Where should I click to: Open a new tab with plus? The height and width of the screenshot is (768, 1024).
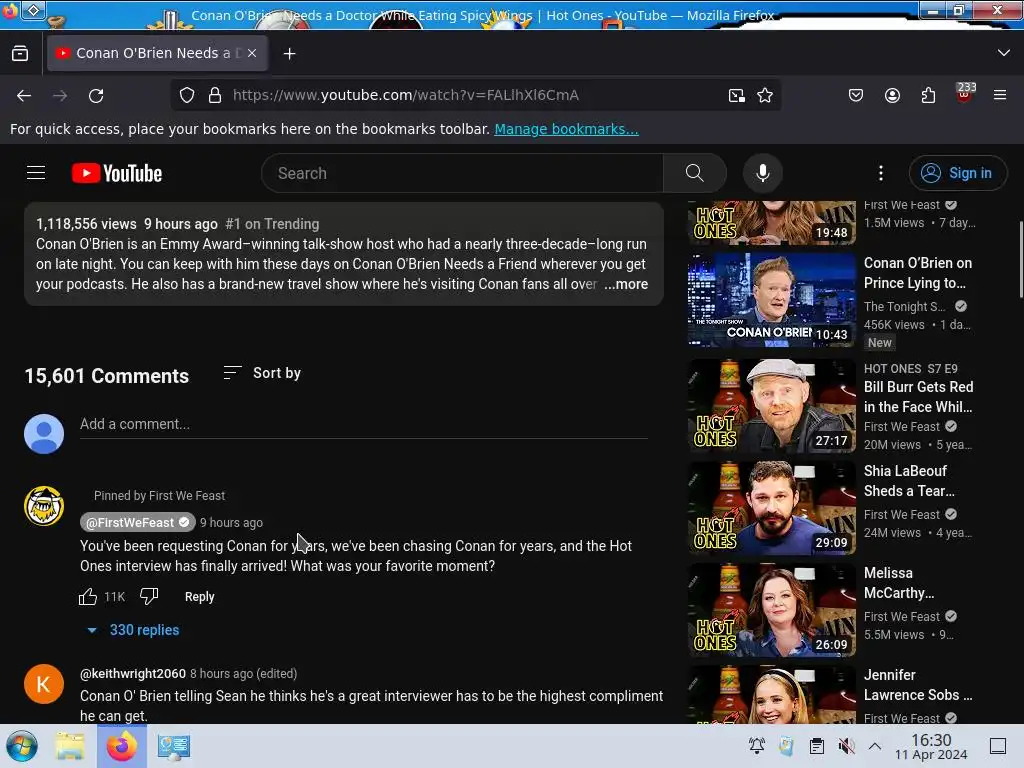pos(289,54)
